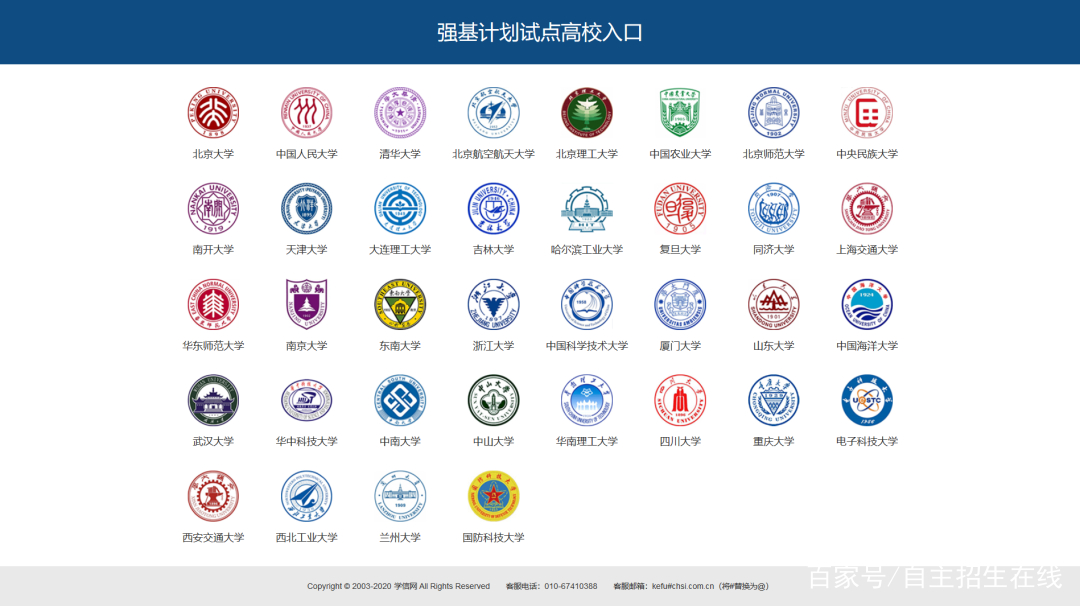Open the 上海交通大学 text link
The image size is (1080, 606).
[x=866, y=250]
